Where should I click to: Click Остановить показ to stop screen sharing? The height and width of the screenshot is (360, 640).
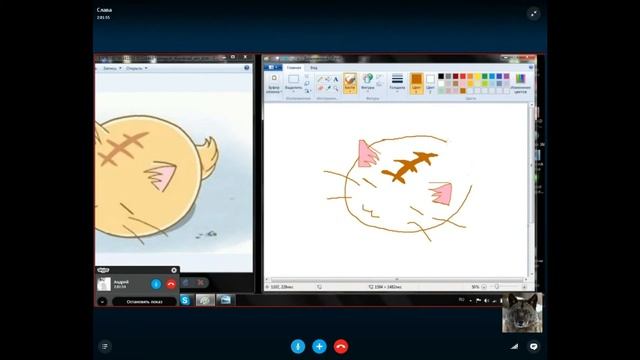(x=144, y=302)
